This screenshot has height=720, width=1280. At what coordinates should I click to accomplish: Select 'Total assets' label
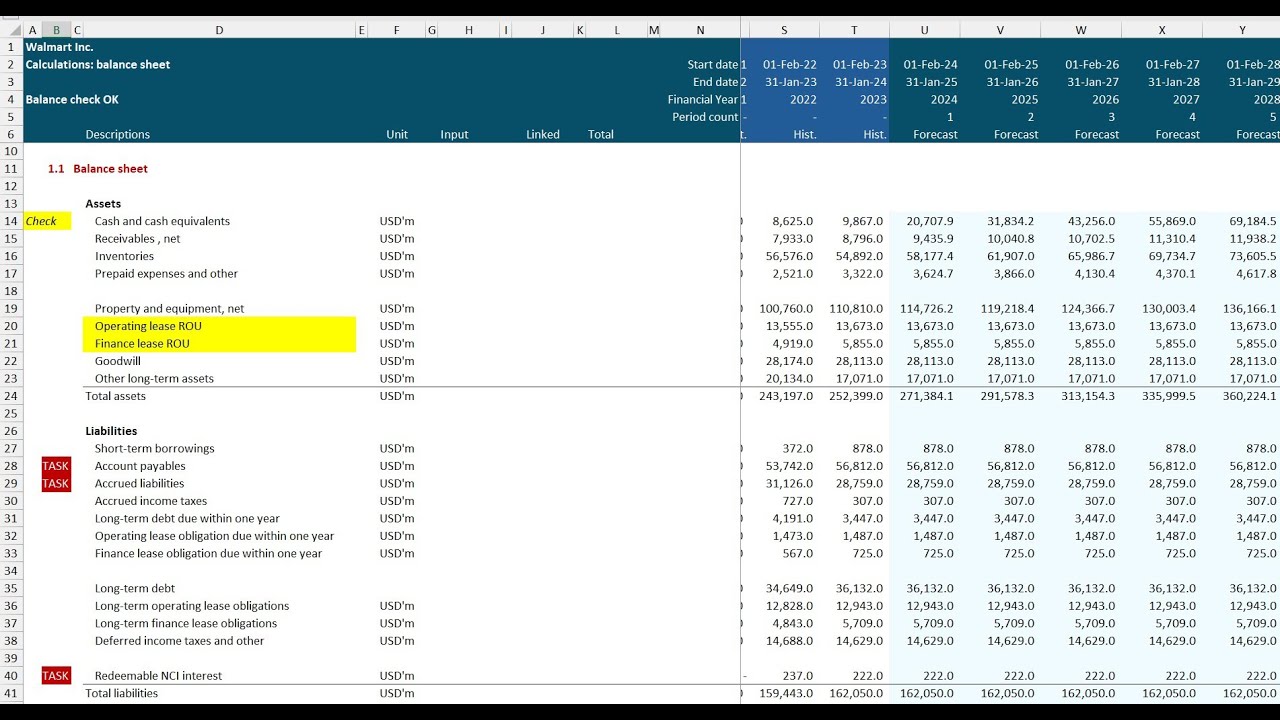coord(116,396)
